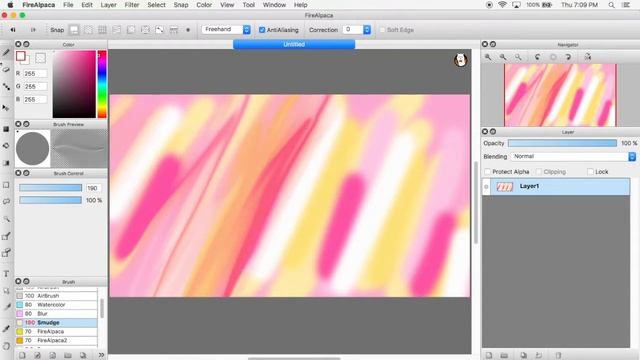Select the Hand tool at toolbar bottom
The image size is (640, 360).
(x=6, y=346)
